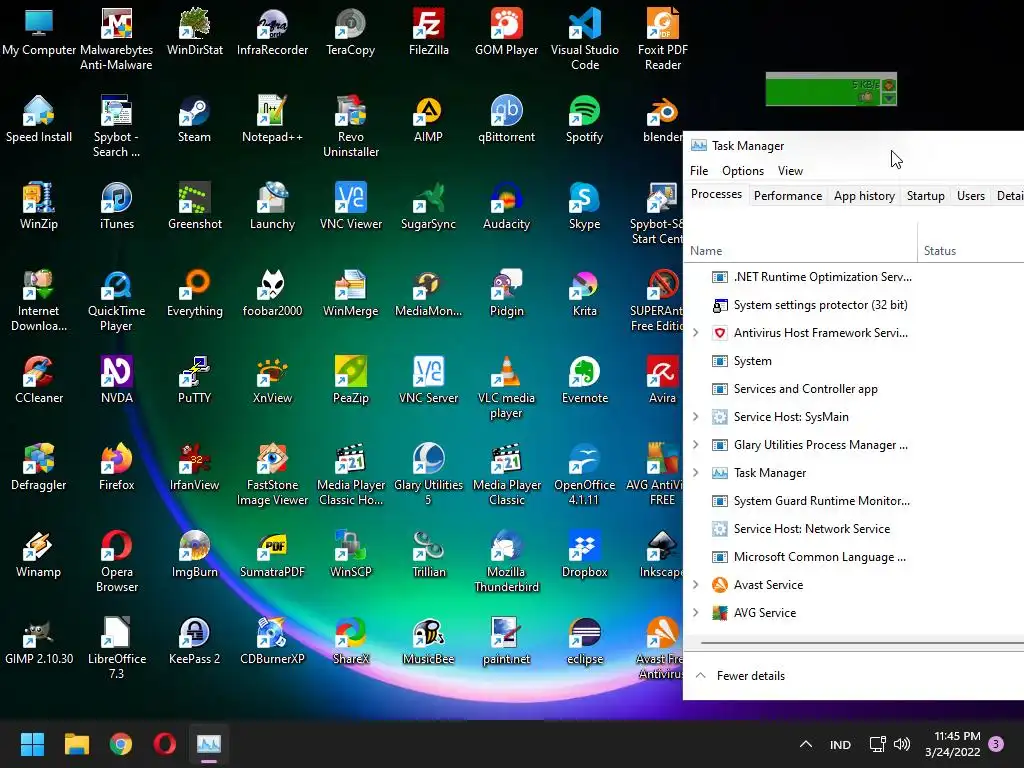
Task: Click the CCleaner desktop shortcut
Action: [x=39, y=380]
